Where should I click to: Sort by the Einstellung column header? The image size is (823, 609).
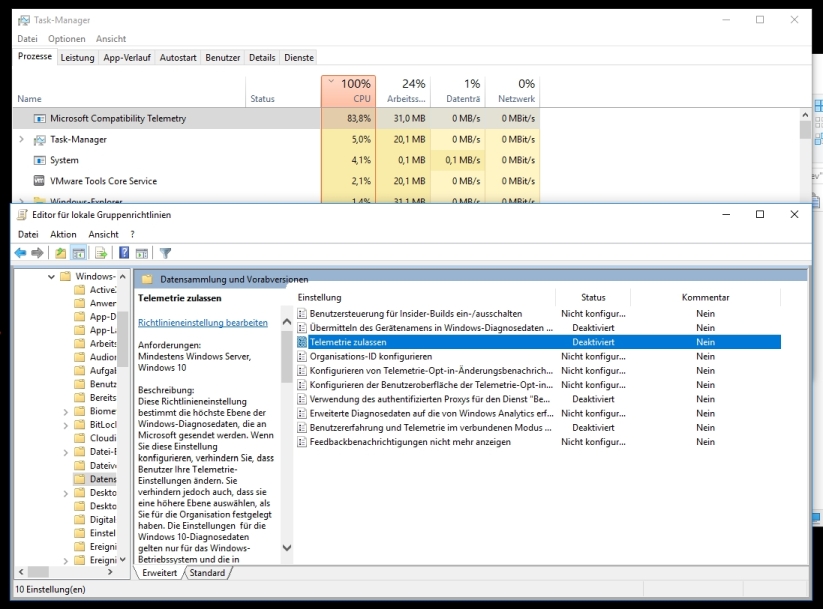point(425,297)
